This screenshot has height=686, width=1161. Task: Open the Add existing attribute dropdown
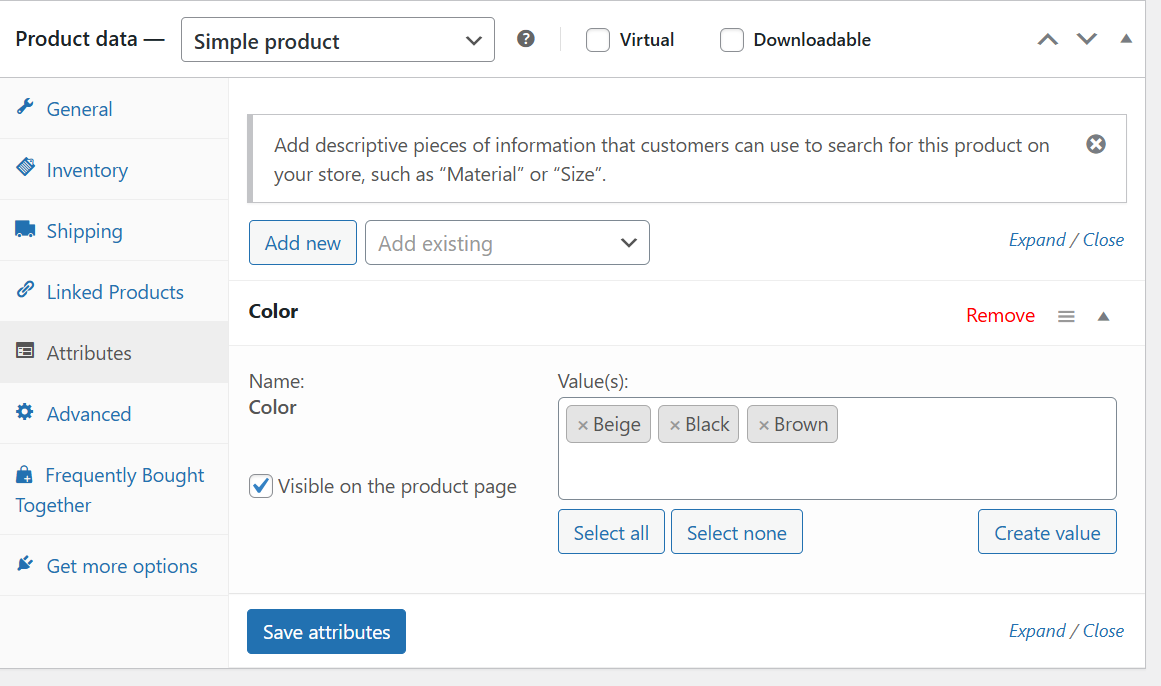coord(507,242)
